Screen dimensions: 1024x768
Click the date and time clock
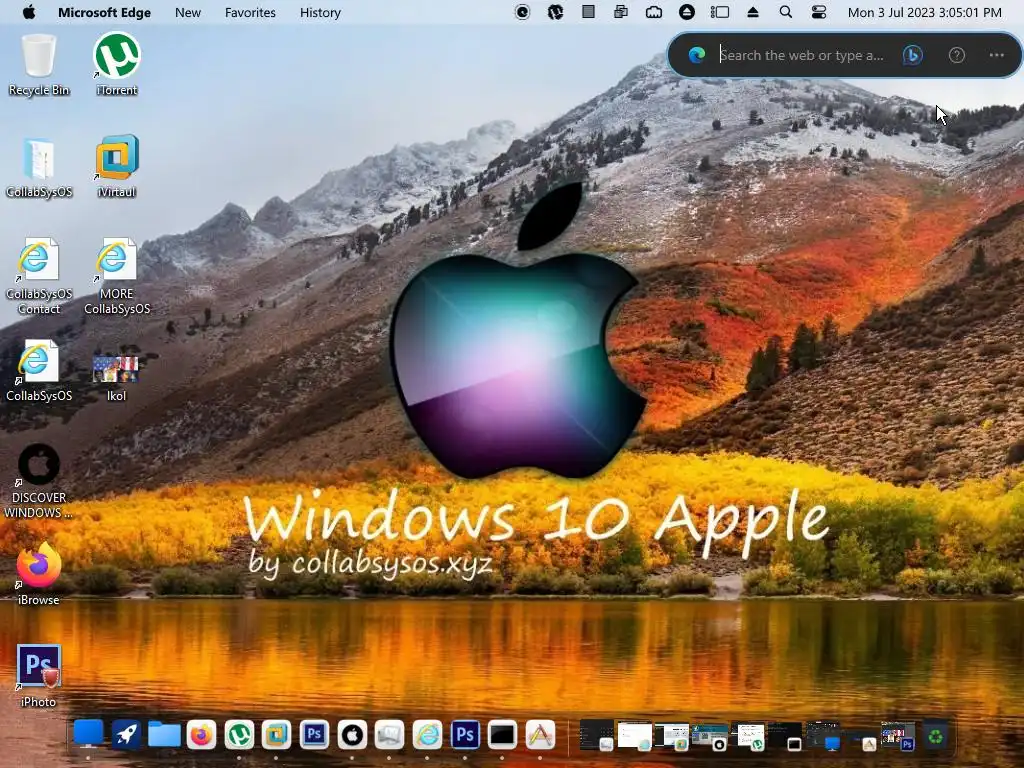click(924, 12)
